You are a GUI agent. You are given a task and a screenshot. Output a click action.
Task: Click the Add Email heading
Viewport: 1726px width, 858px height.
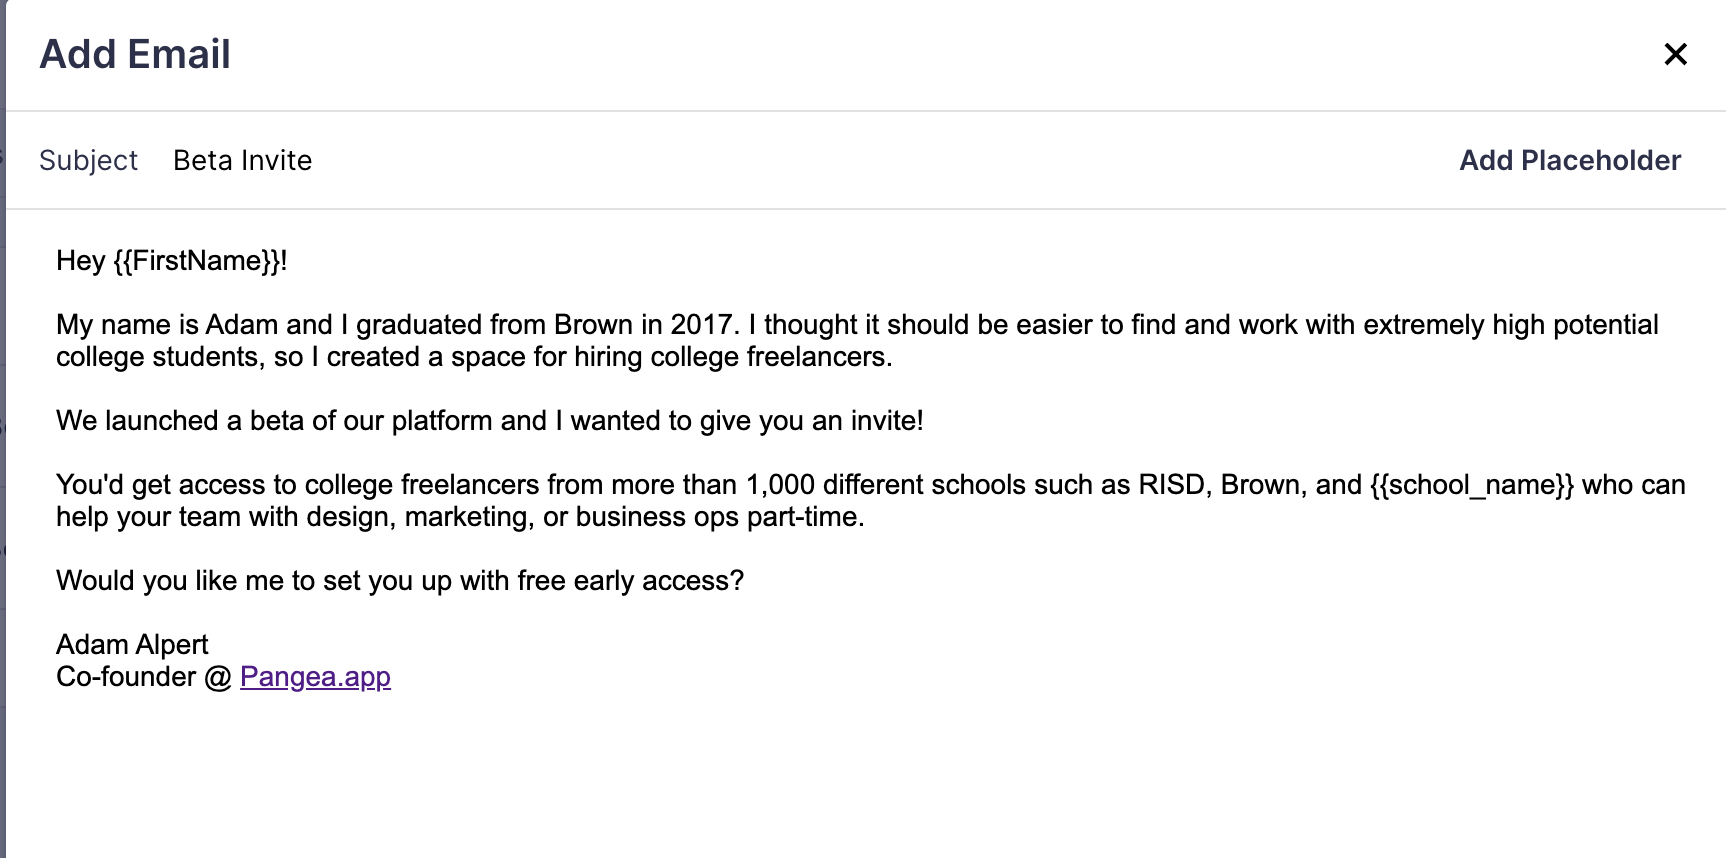coord(135,54)
